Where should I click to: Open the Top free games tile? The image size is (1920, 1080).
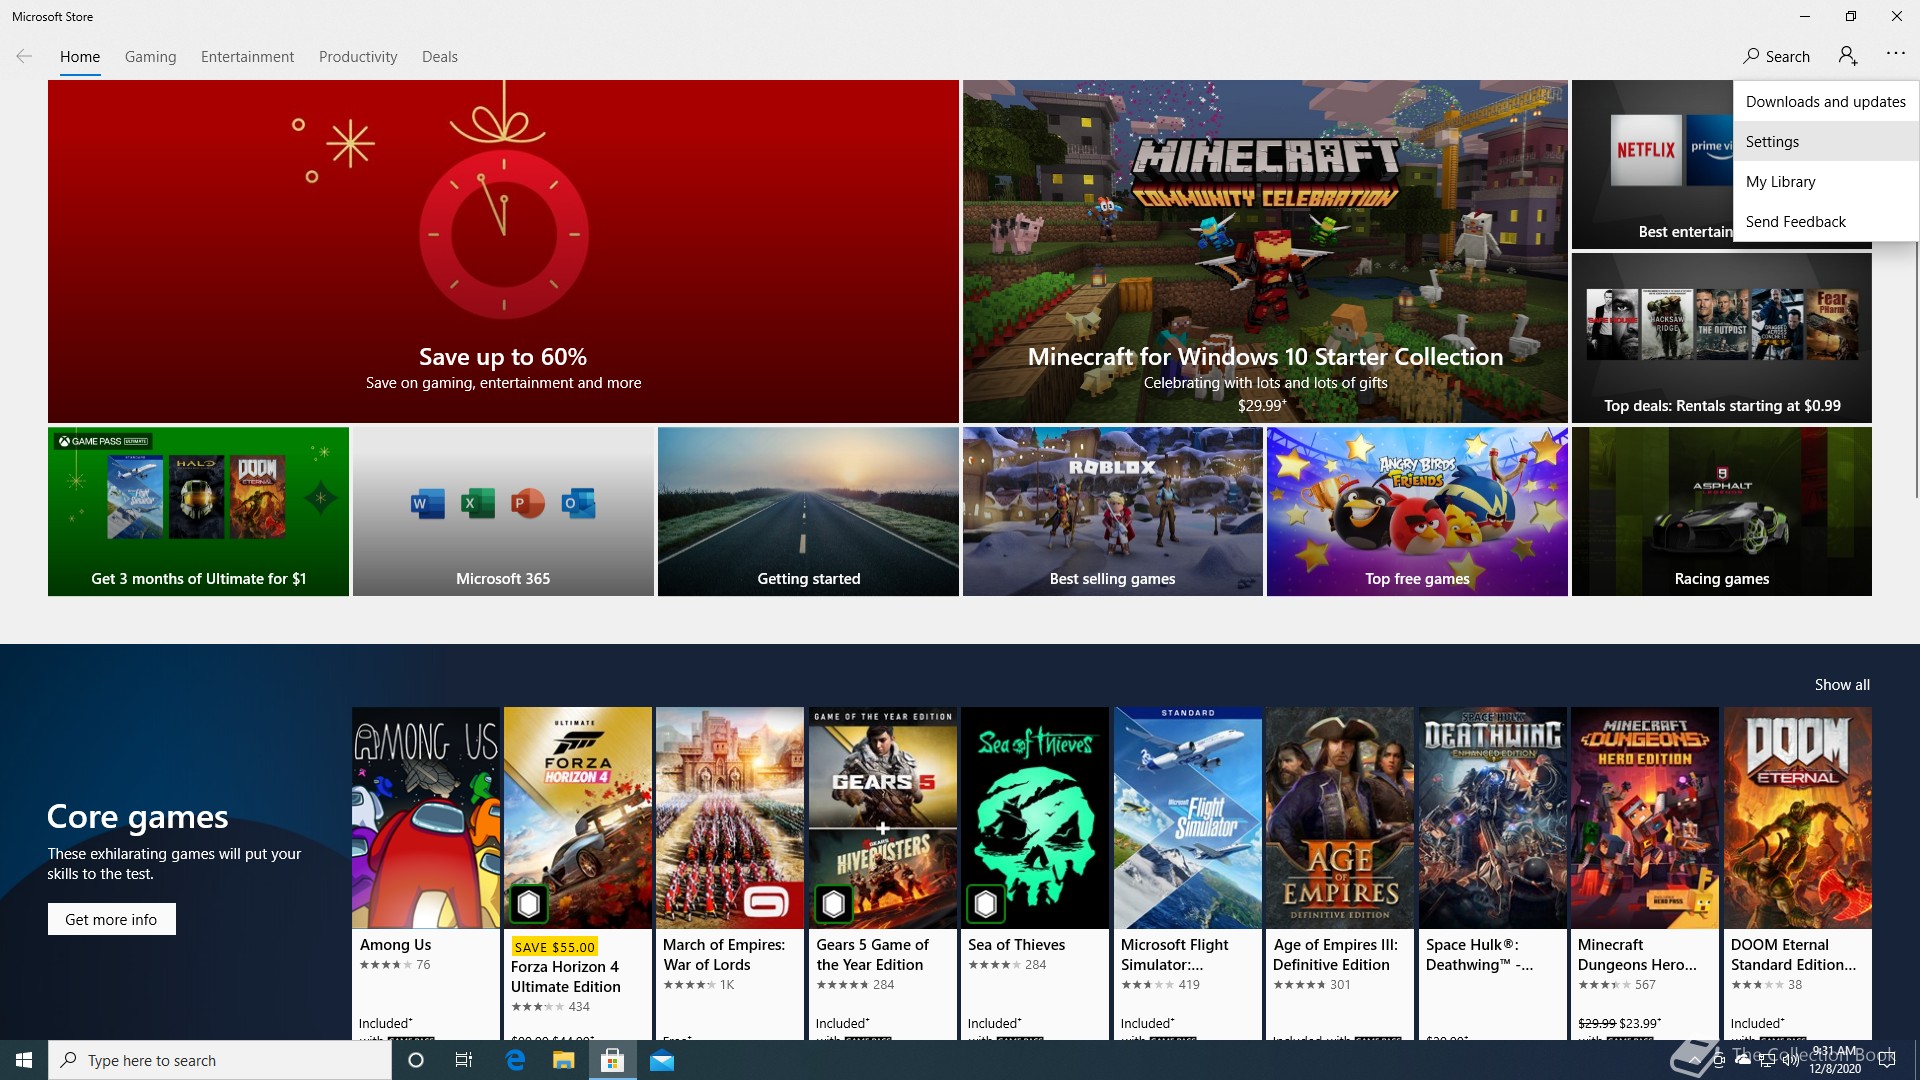point(1417,511)
